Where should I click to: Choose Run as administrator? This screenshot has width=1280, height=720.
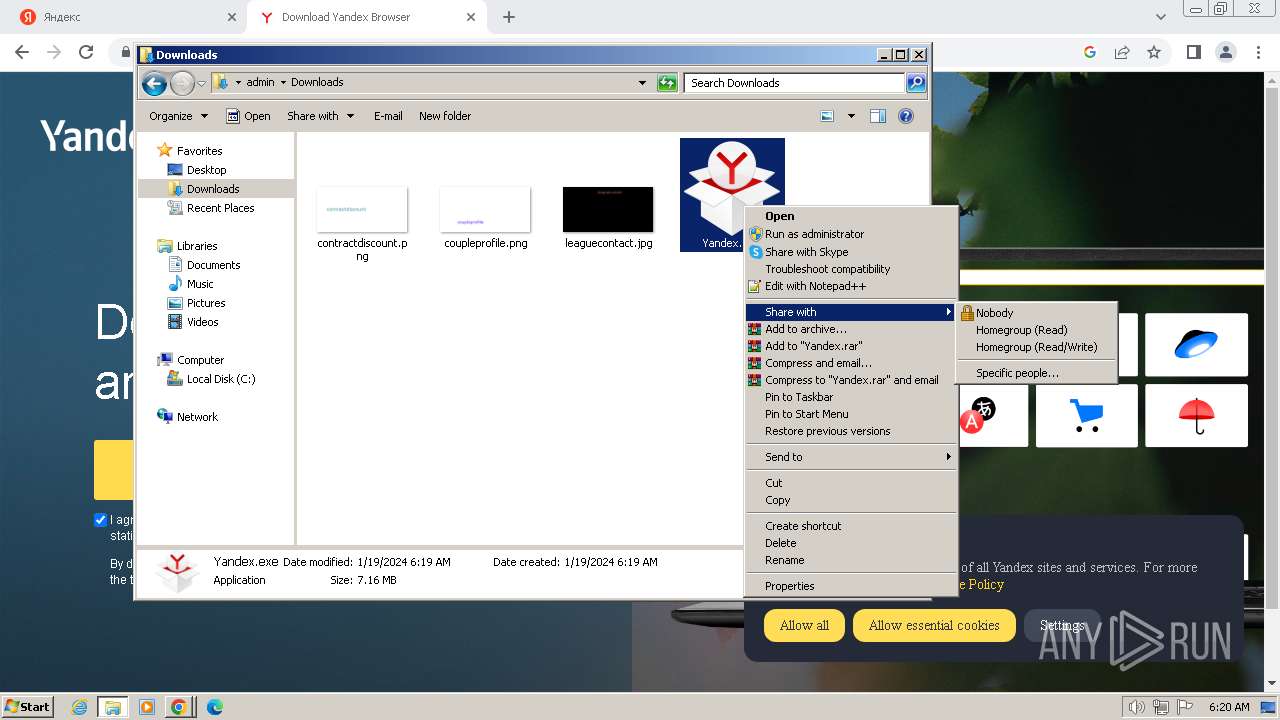[x=814, y=234]
